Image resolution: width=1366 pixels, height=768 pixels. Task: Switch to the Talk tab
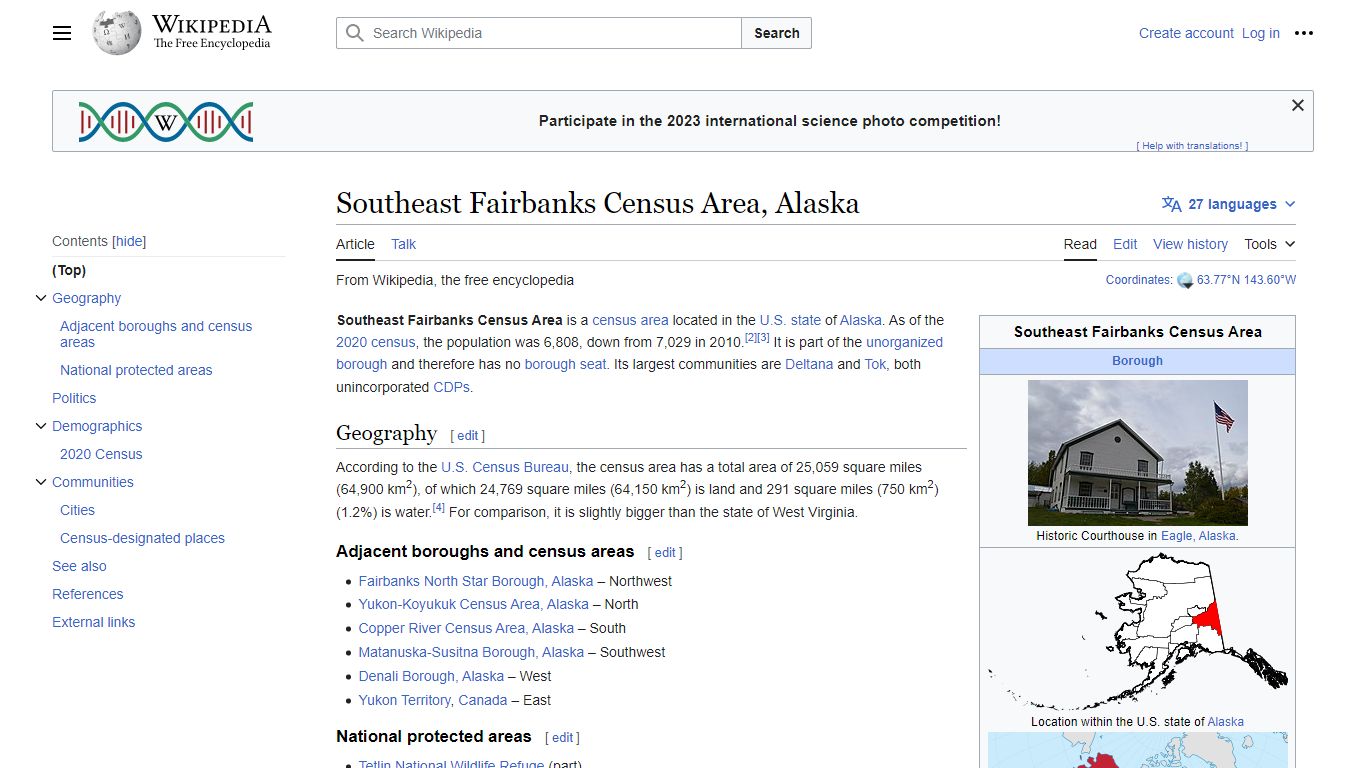pyautogui.click(x=403, y=244)
